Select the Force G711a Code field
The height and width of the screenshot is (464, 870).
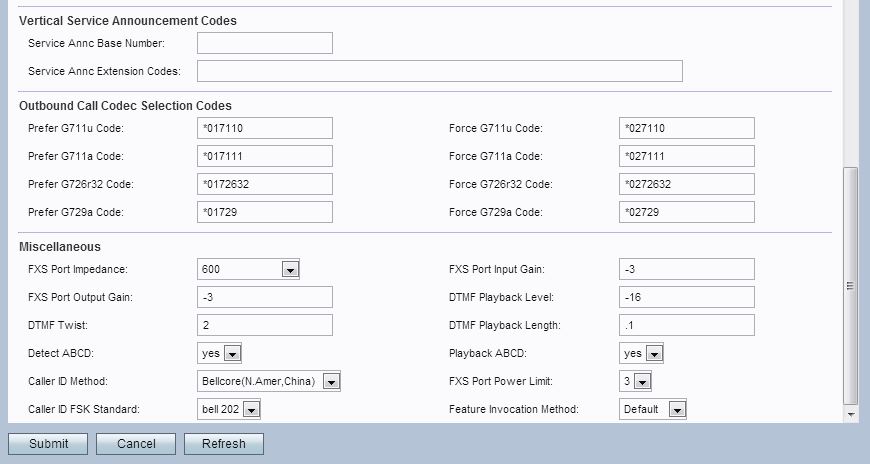coord(686,156)
